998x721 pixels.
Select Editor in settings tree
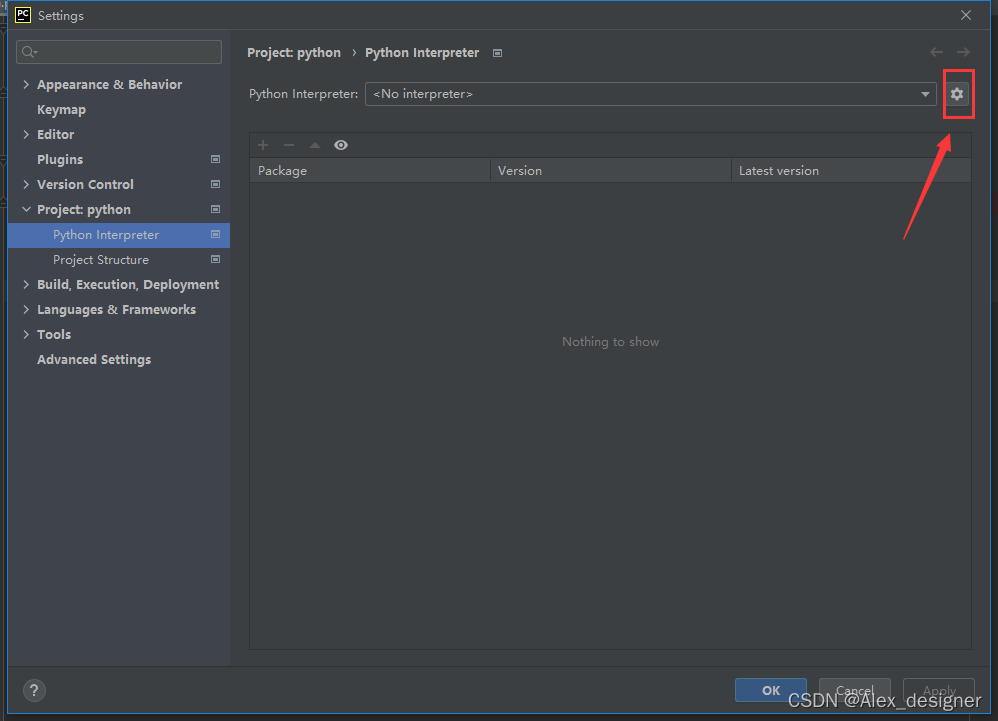(55, 134)
